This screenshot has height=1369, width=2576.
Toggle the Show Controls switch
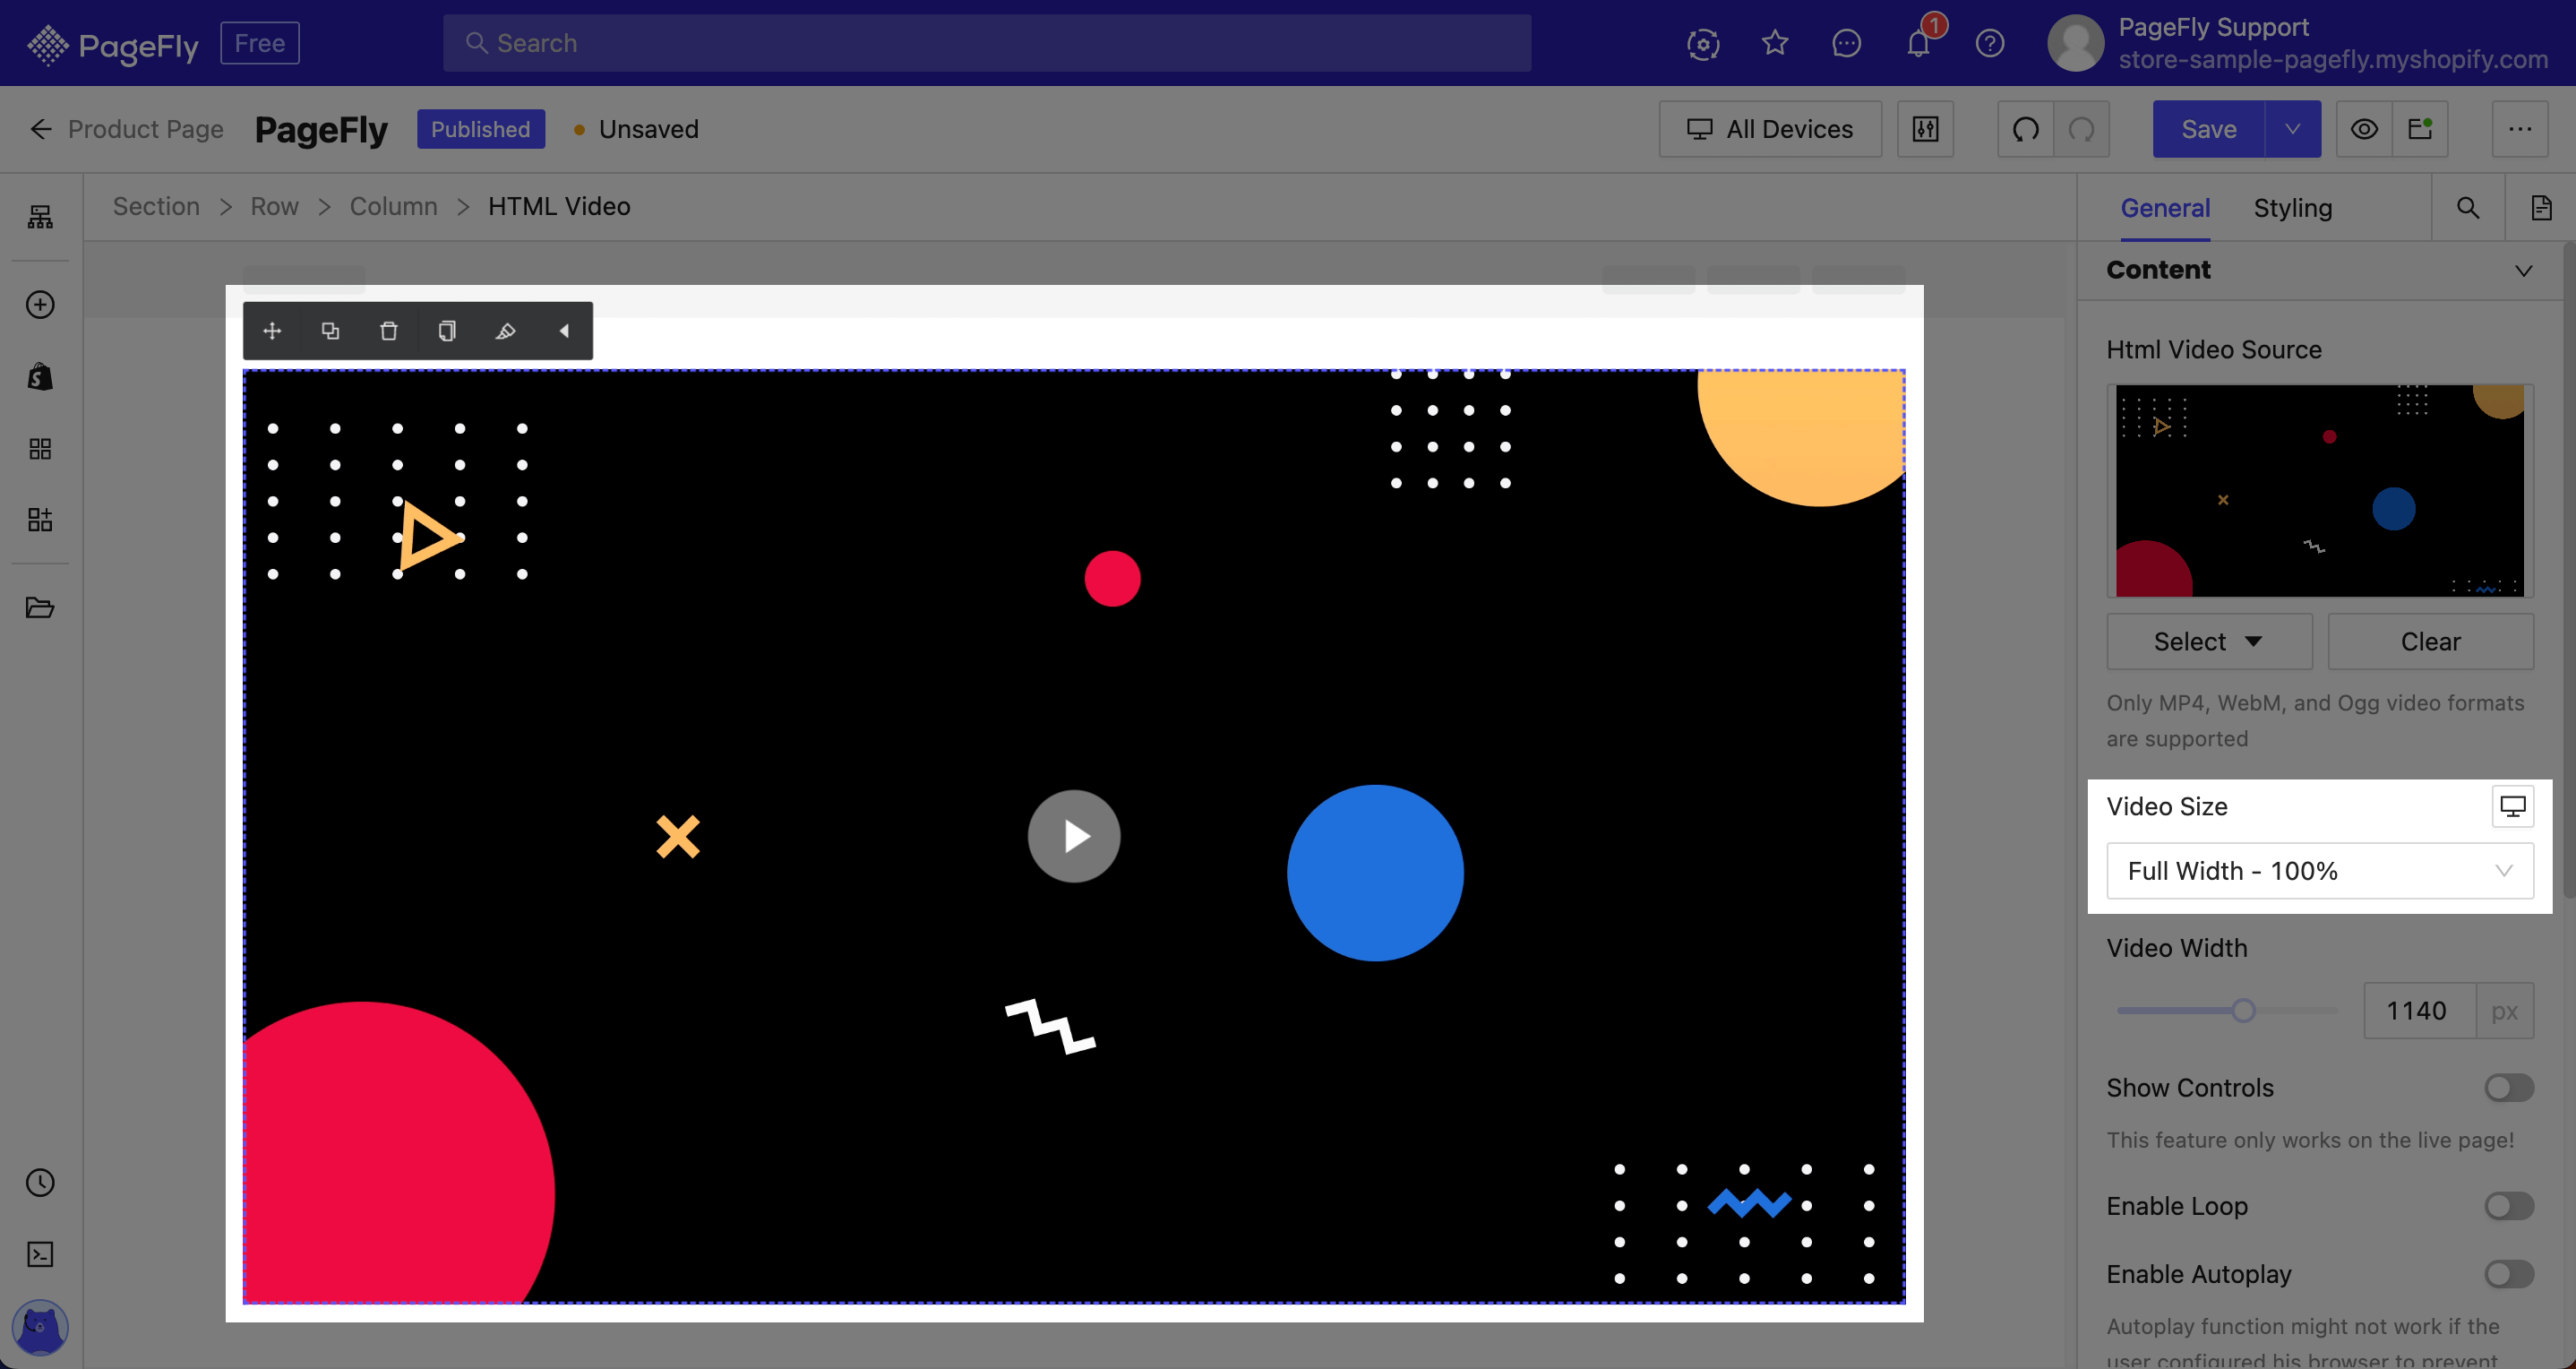[2508, 1086]
